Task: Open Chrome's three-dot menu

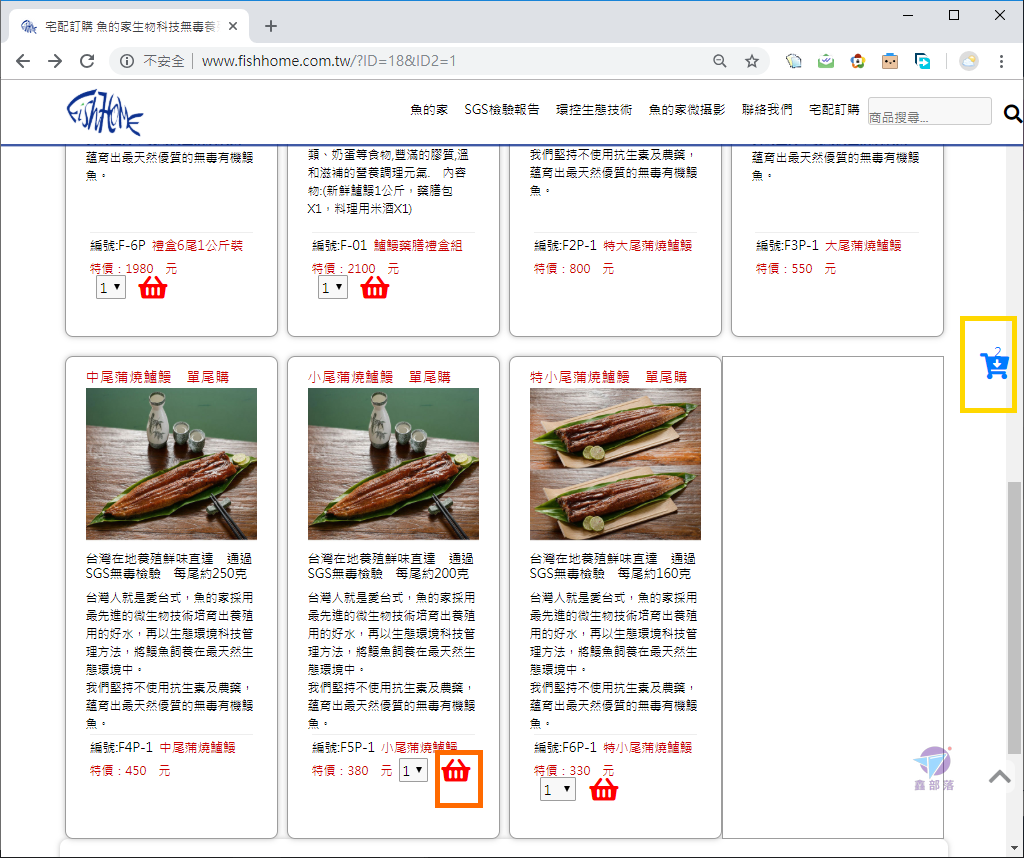Action: pos(1001,61)
